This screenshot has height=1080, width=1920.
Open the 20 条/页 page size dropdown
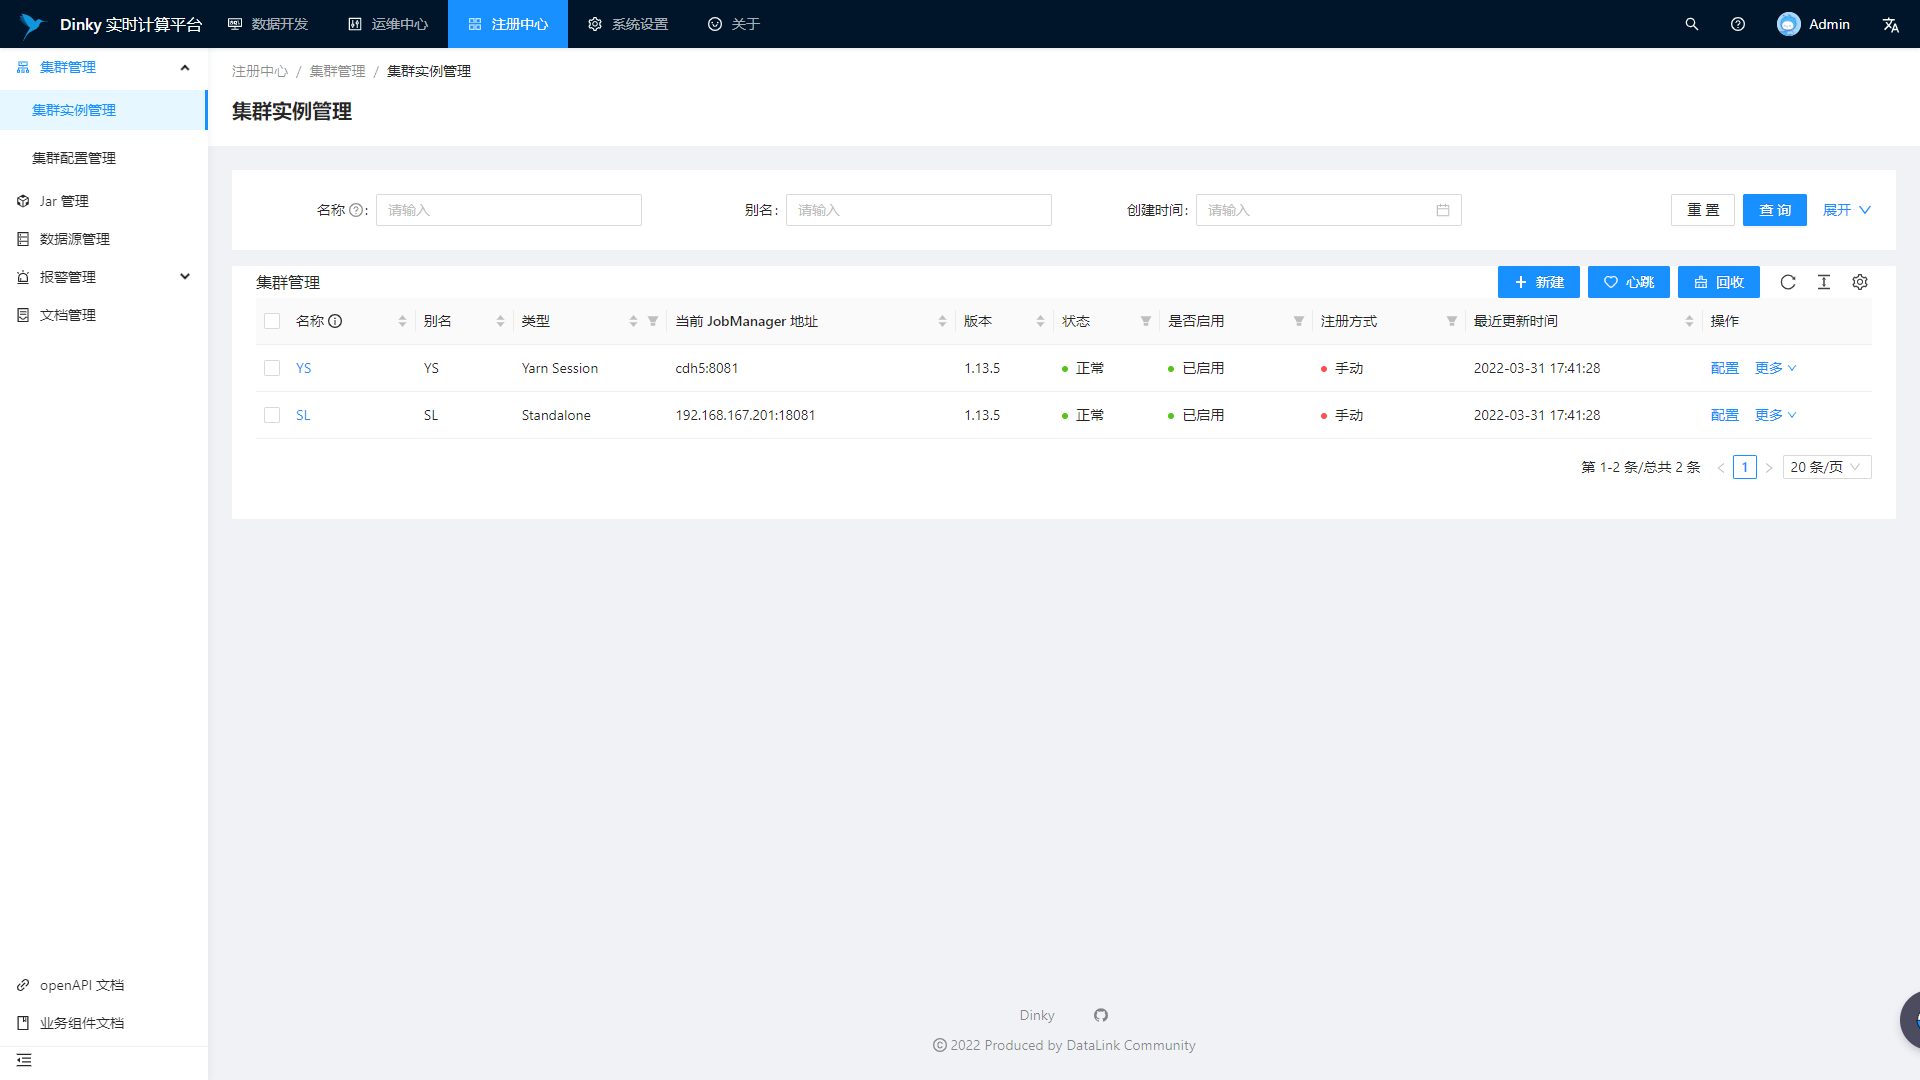tap(1827, 467)
